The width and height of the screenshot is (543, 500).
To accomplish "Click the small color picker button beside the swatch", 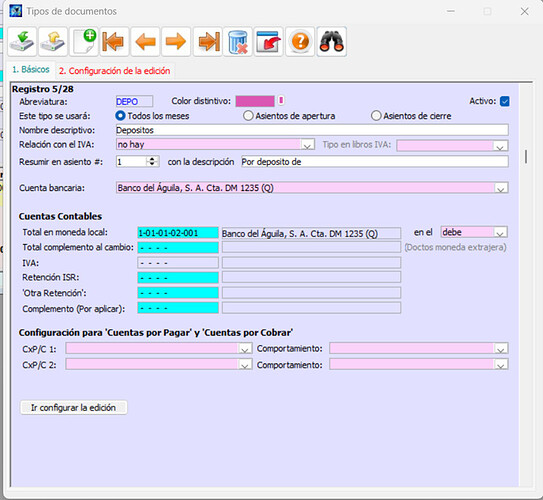I will [281, 100].
